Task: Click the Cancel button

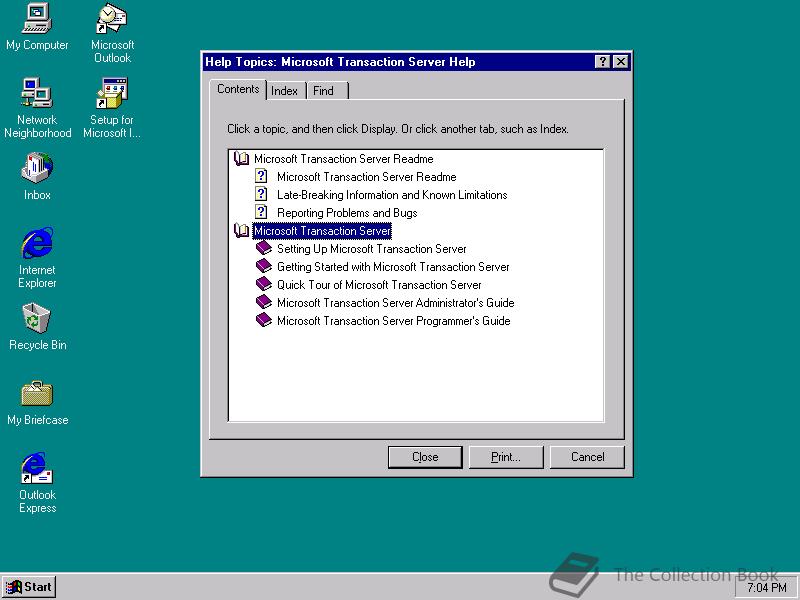Action: (587, 457)
